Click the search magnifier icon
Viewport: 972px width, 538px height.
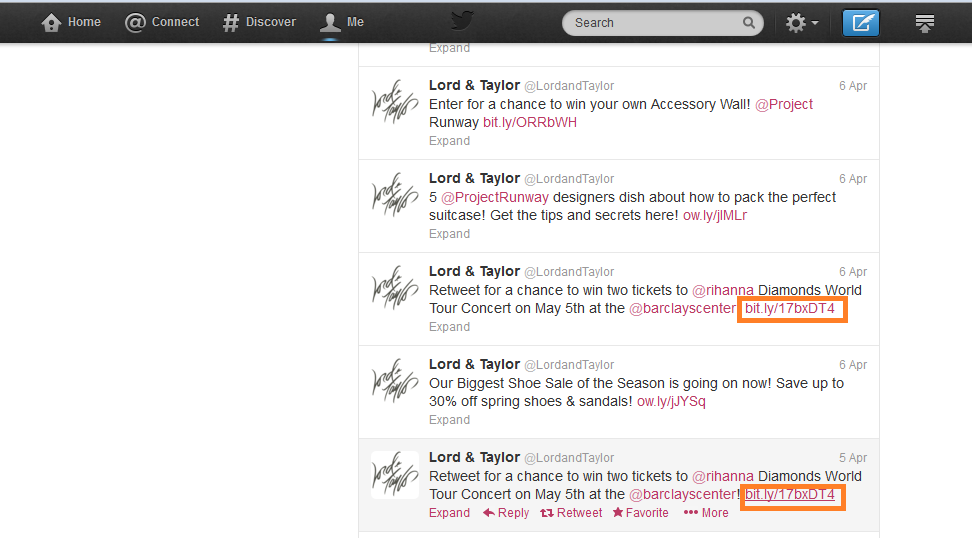pos(749,22)
